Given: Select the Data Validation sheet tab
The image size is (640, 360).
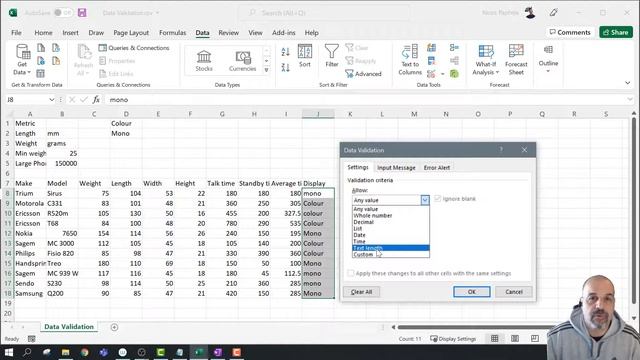Looking at the screenshot, I should point(69,327).
